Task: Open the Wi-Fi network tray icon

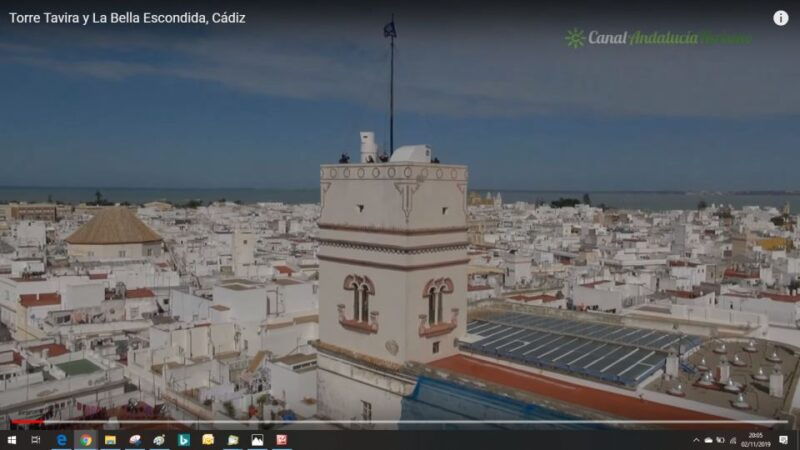Action: coord(731,440)
